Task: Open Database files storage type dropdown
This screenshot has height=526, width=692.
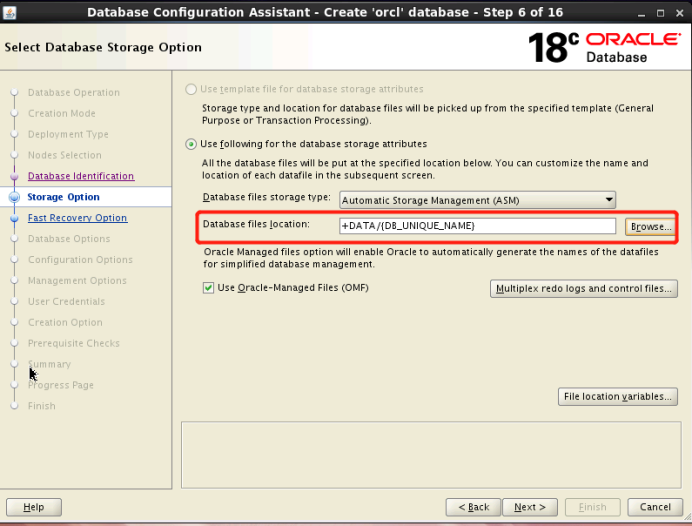Action: [x=478, y=200]
